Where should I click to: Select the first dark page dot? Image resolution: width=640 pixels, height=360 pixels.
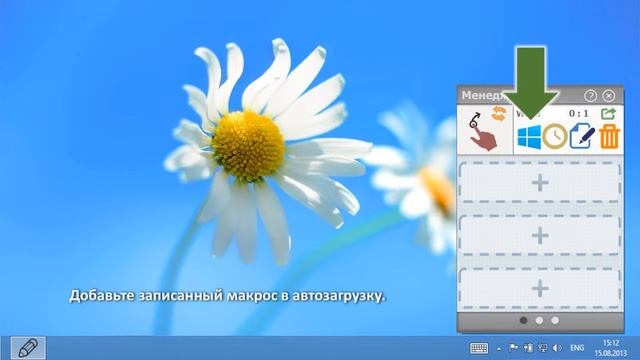(523, 320)
